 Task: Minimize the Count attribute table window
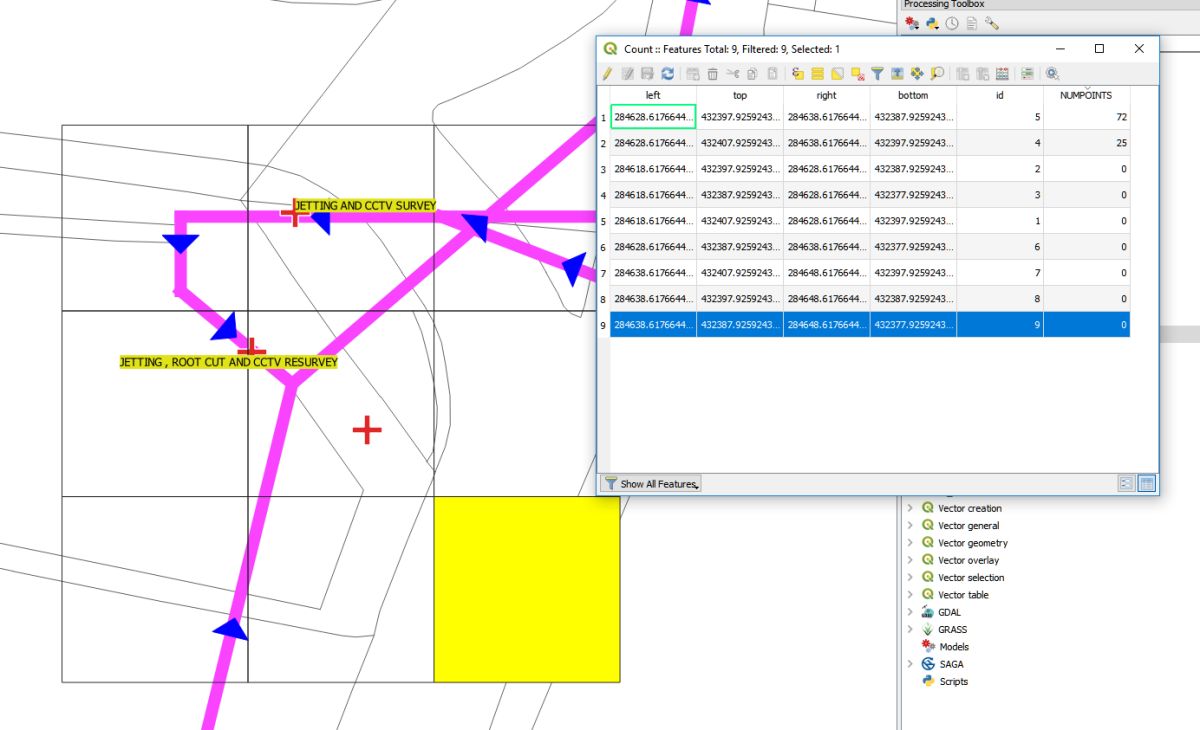1060,48
